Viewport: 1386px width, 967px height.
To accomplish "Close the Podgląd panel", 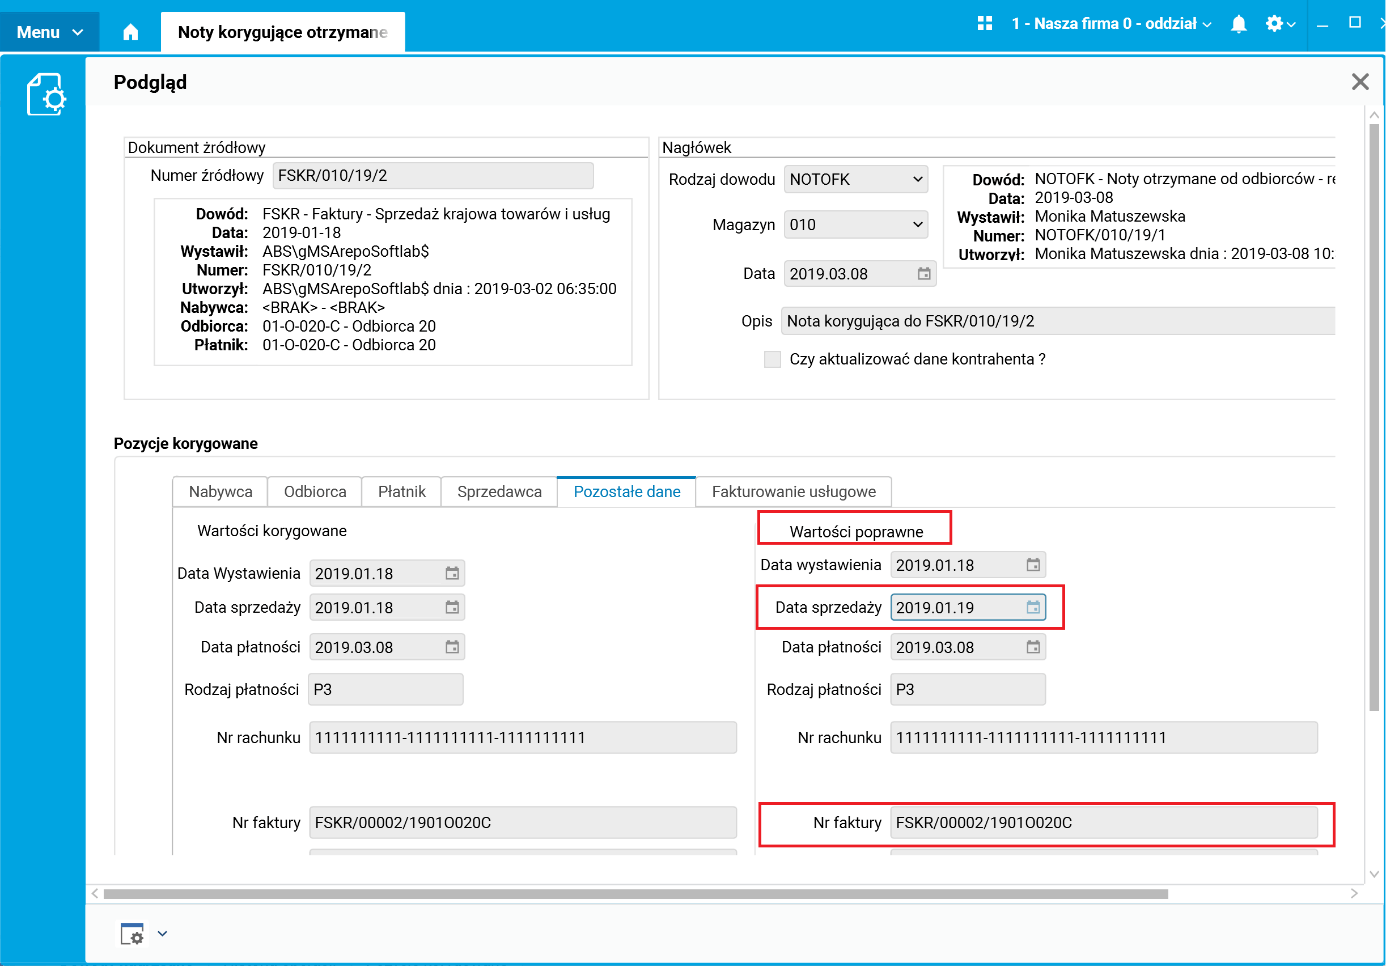I will coord(1360,82).
